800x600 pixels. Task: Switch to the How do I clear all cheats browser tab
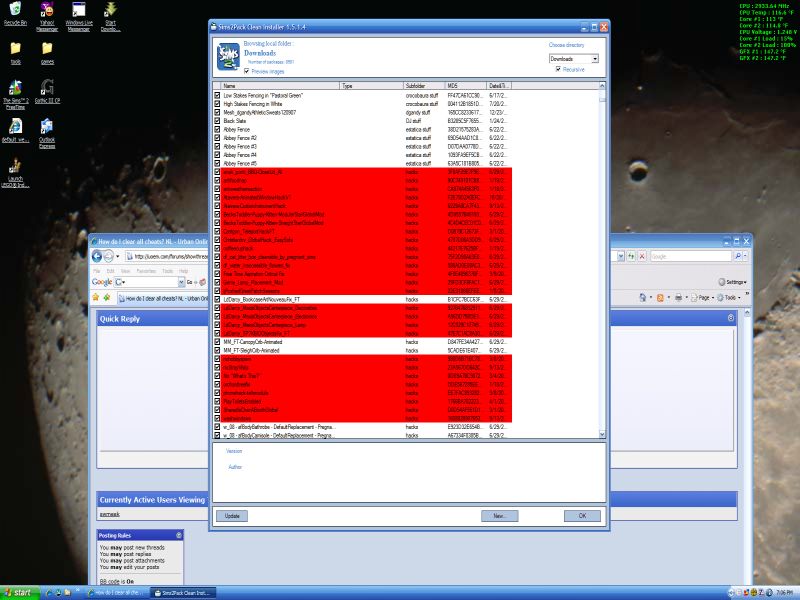tap(162, 298)
